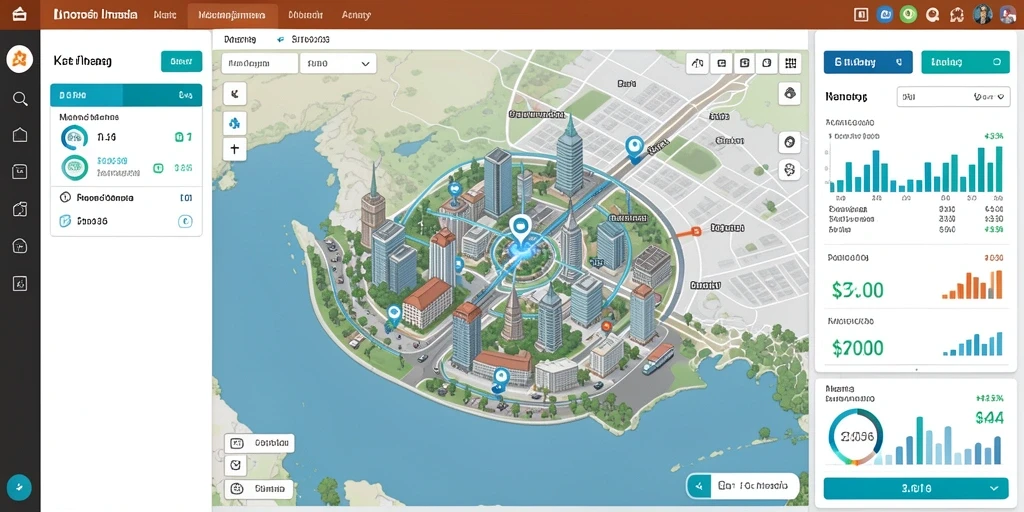Click the rectangle tool next to the compass tool
This screenshot has height=512, width=1024.
pos(722,63)
